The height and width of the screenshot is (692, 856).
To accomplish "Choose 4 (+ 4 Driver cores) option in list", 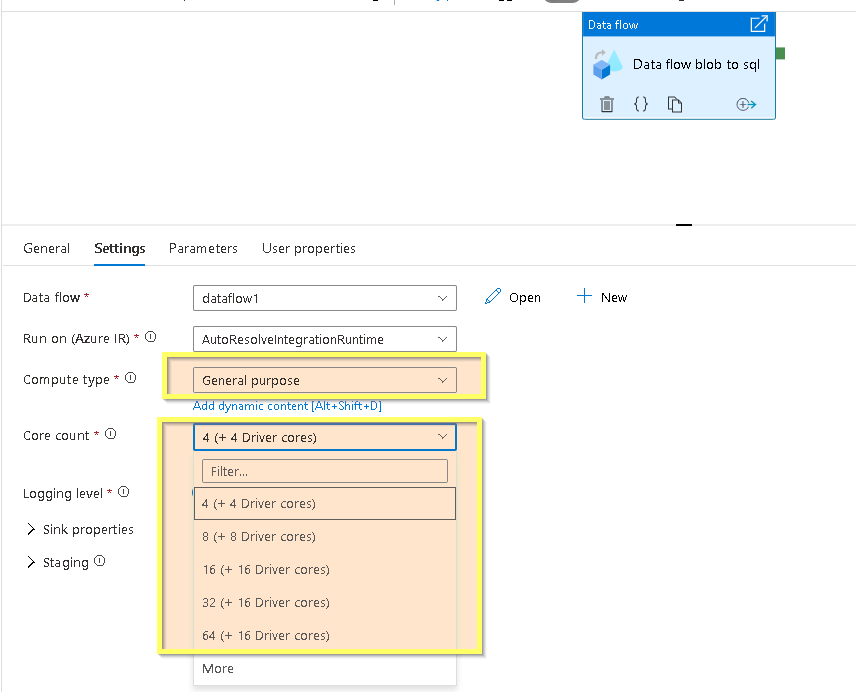I will pos(325,503).
